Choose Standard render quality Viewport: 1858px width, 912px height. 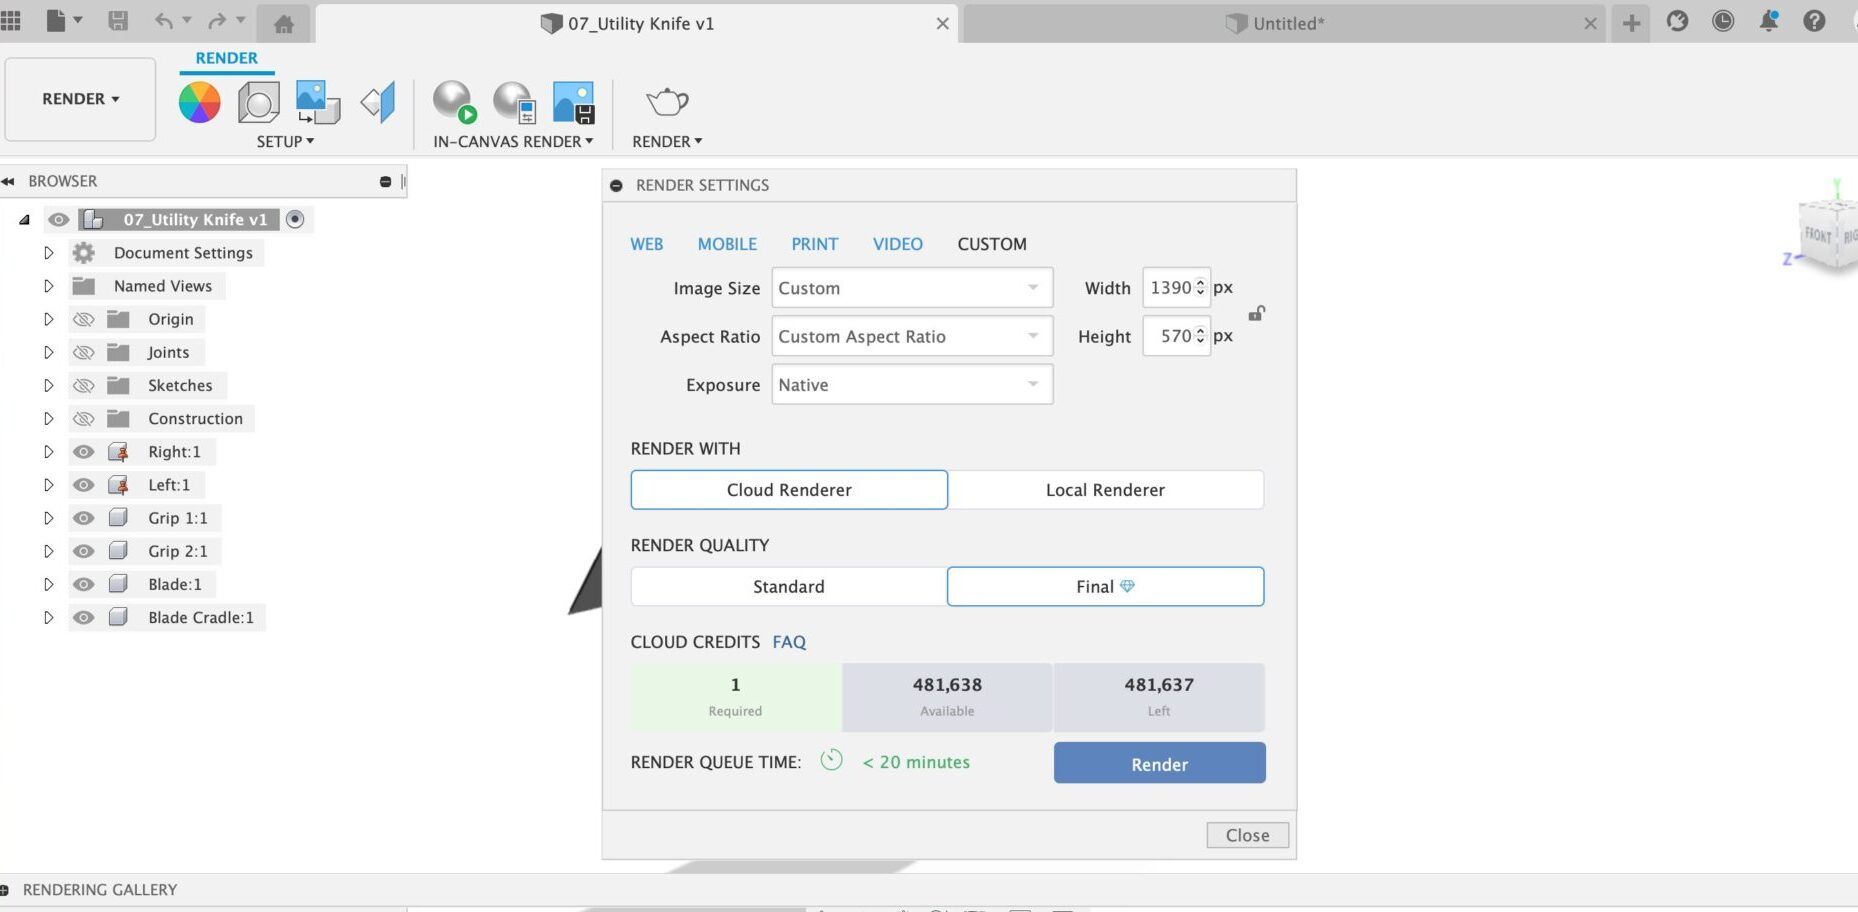789,587
